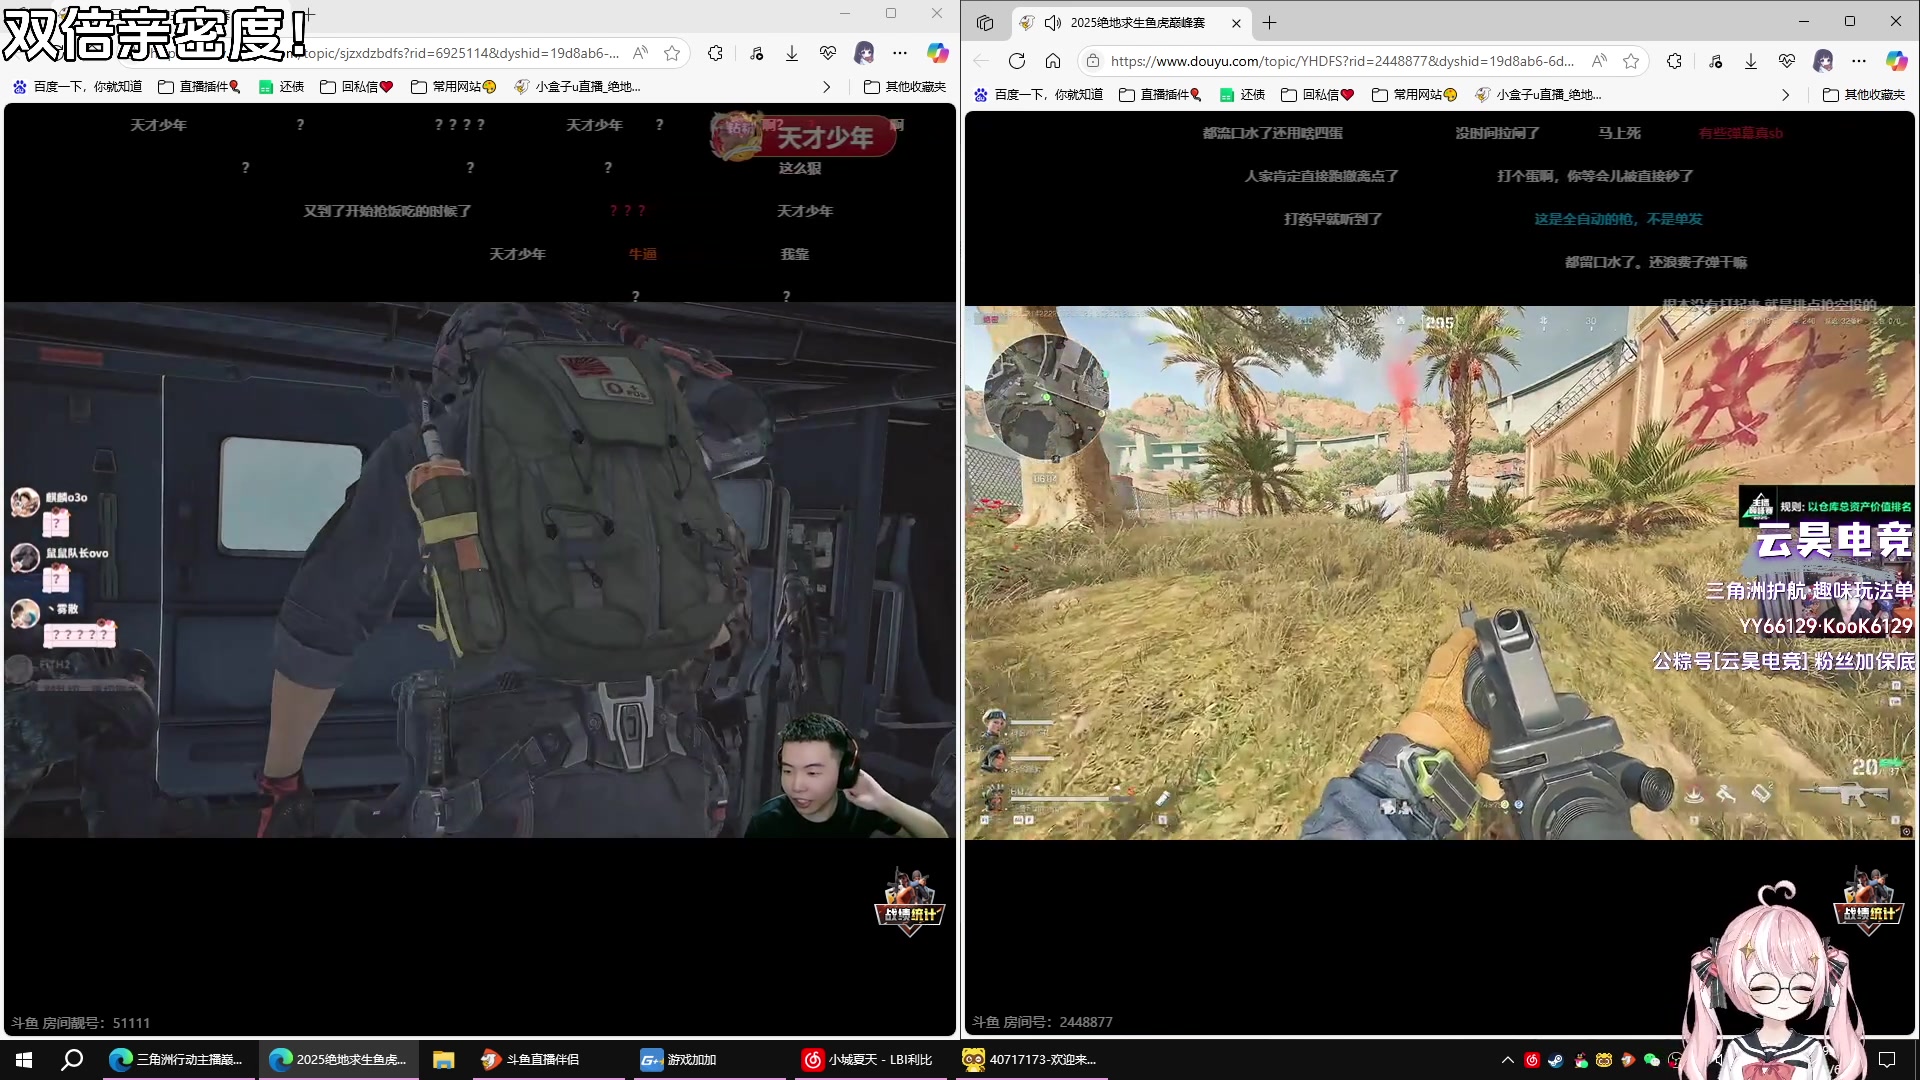Open Read aloud in left browser address bar
Image resolution: width=1920 pixels, height=1080 pixels.
(640, 53)
